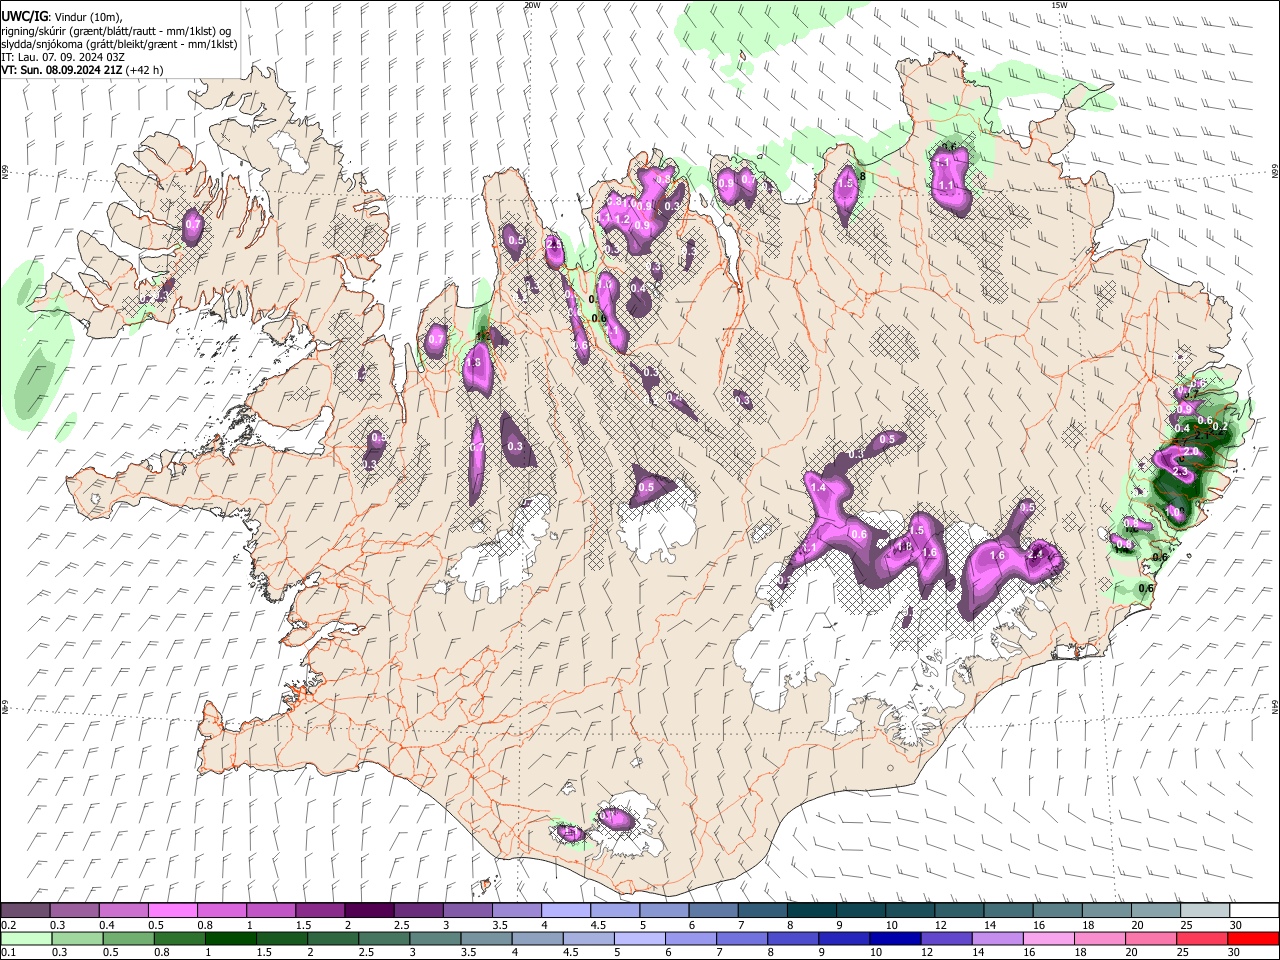Image resolution: width=1280 pixels, height=960 pixels.
Task: Click the 0.1 label on the rain scale
Action: coord(9,952)
